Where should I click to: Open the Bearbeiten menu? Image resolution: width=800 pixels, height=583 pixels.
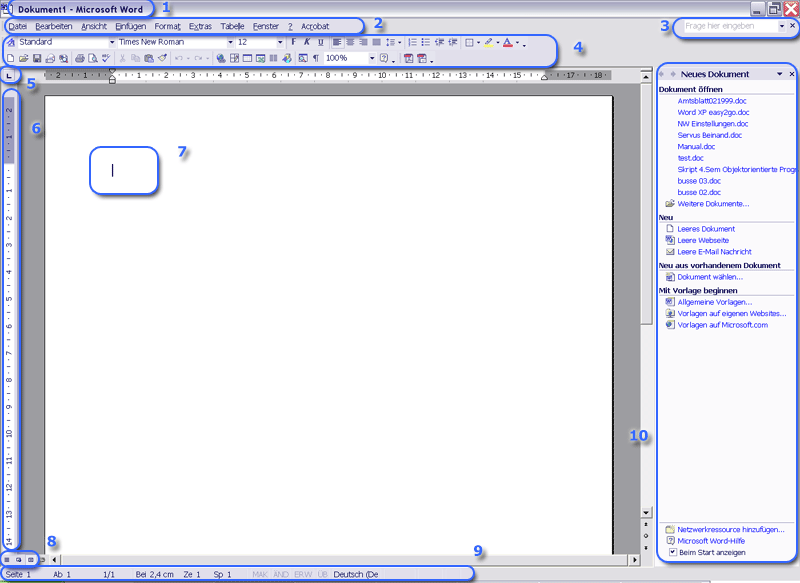[54, 26]
